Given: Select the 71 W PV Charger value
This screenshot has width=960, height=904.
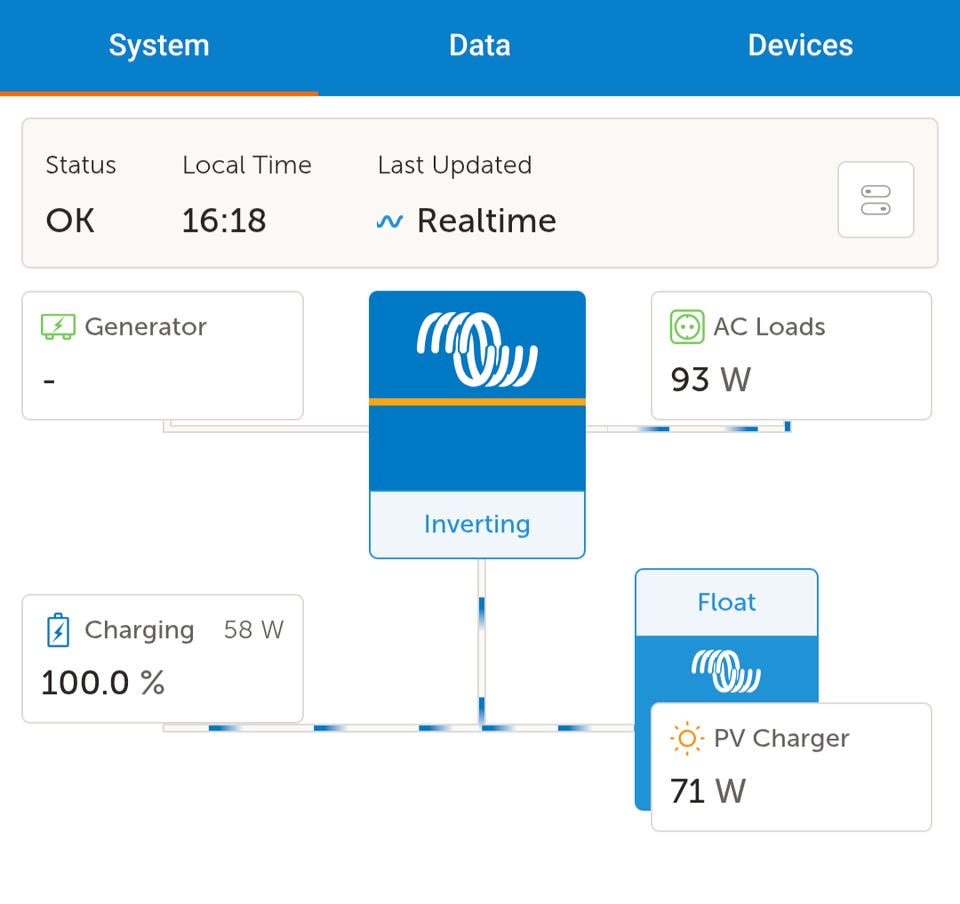Looking at the screenshot, I should tap(708, 791).
